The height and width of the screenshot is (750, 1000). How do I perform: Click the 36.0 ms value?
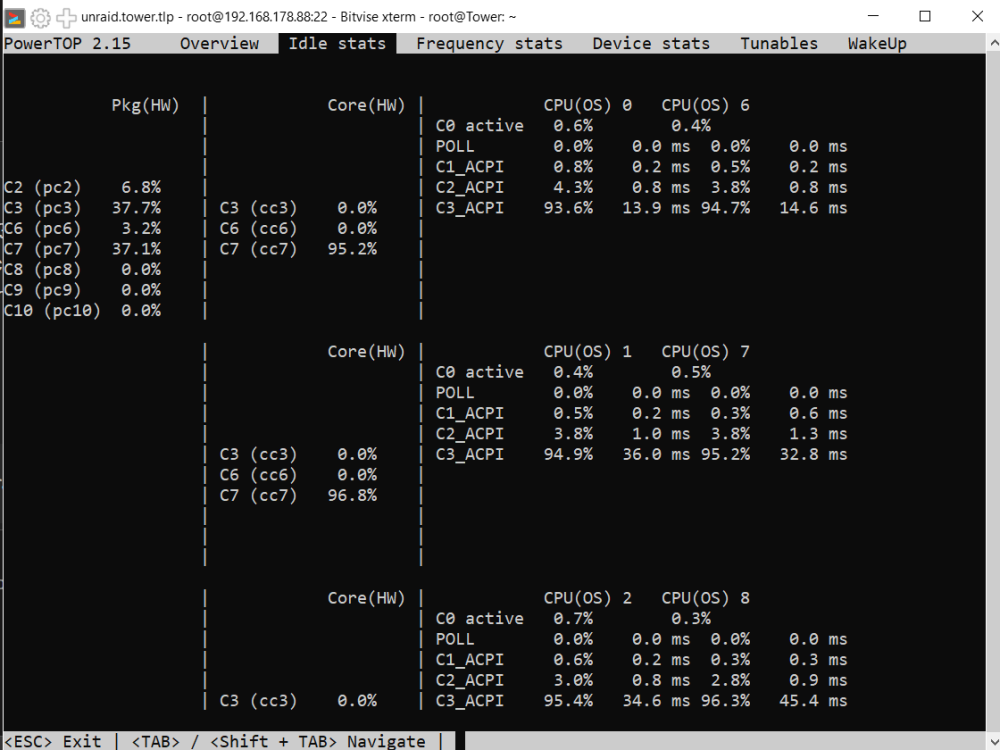tap(656, 455)
